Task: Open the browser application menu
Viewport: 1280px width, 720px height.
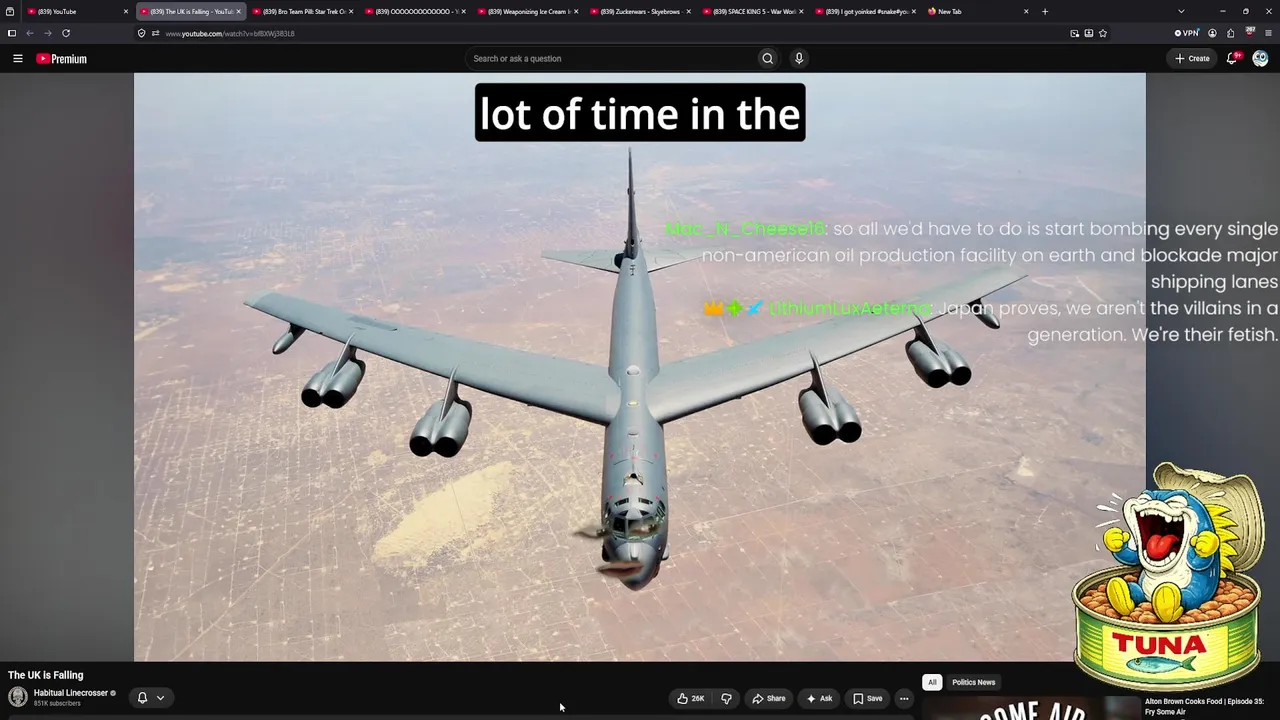Action: 1269,33
